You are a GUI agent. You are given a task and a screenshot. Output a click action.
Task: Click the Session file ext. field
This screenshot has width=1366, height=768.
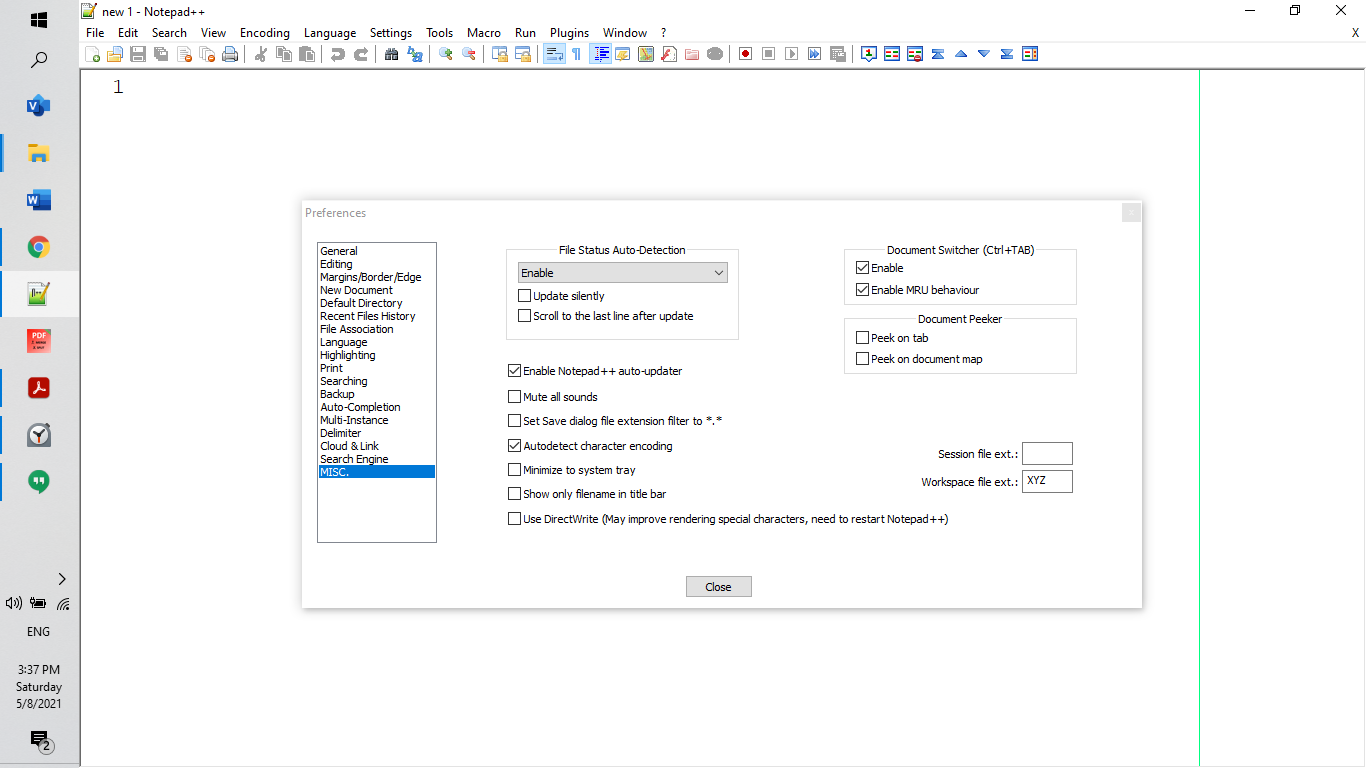[x=1047, y=454]
